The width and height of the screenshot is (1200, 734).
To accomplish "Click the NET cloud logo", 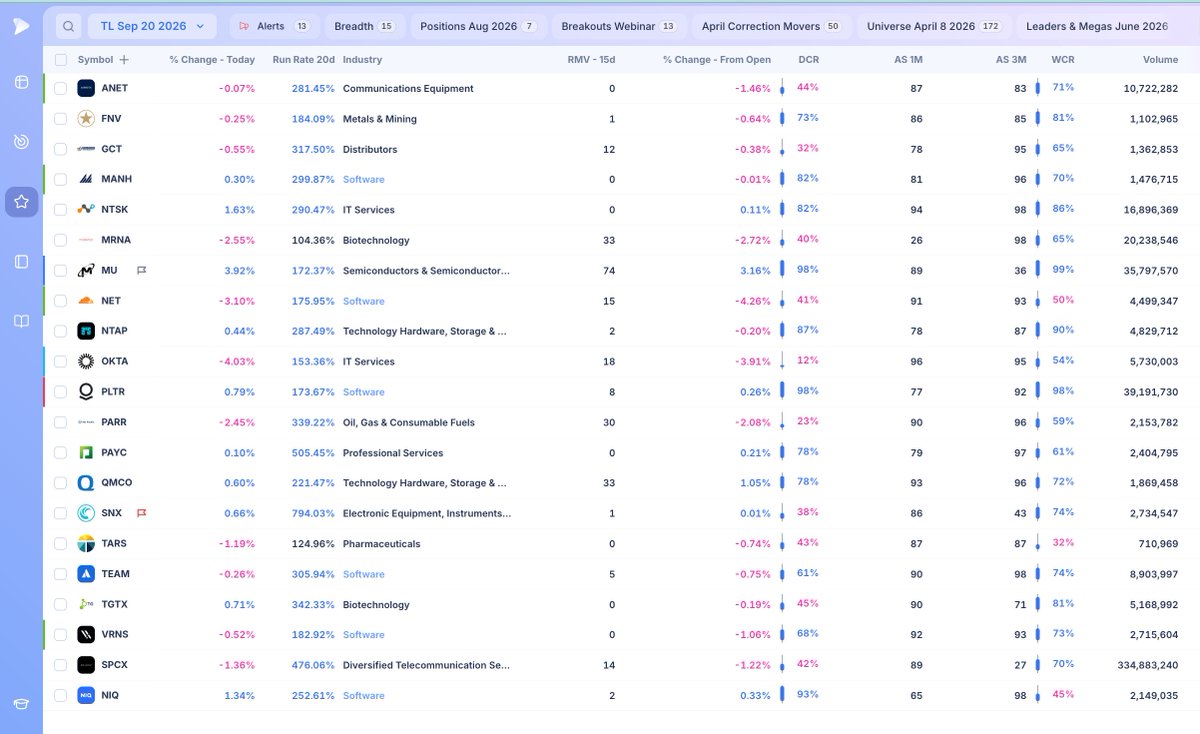I will 86,301.
